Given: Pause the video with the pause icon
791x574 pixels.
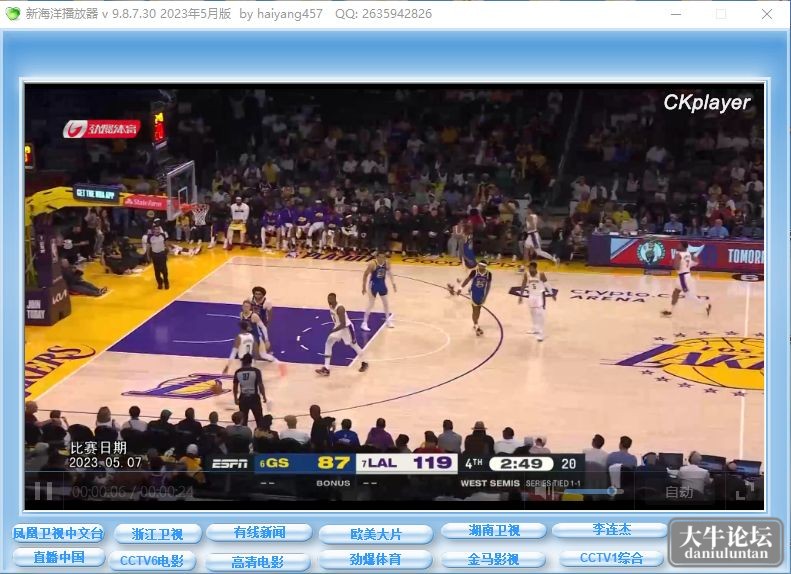Looking at the screenshot, I should 43,491.
